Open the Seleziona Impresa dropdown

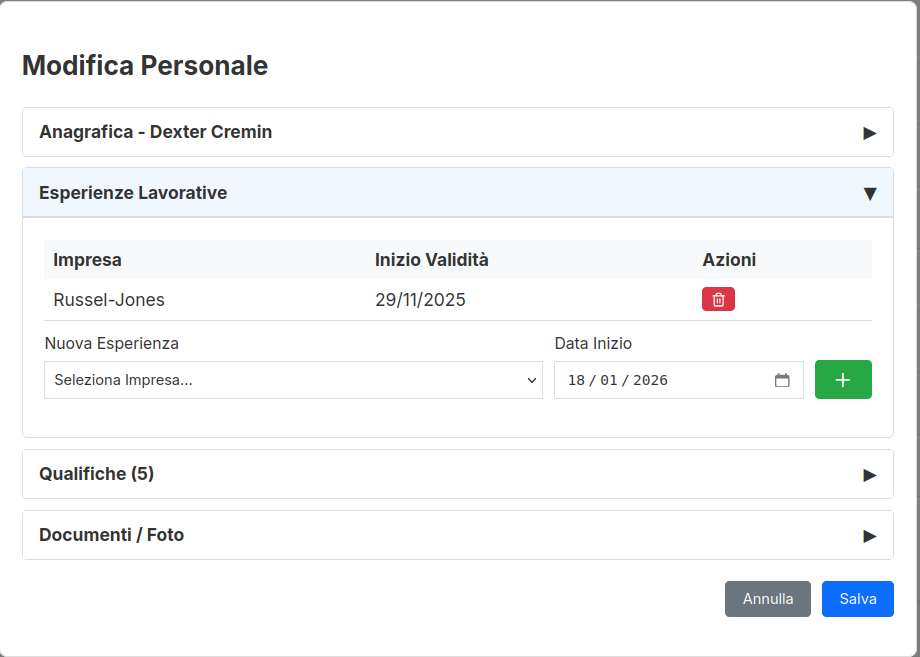click(x=293, y=380)
